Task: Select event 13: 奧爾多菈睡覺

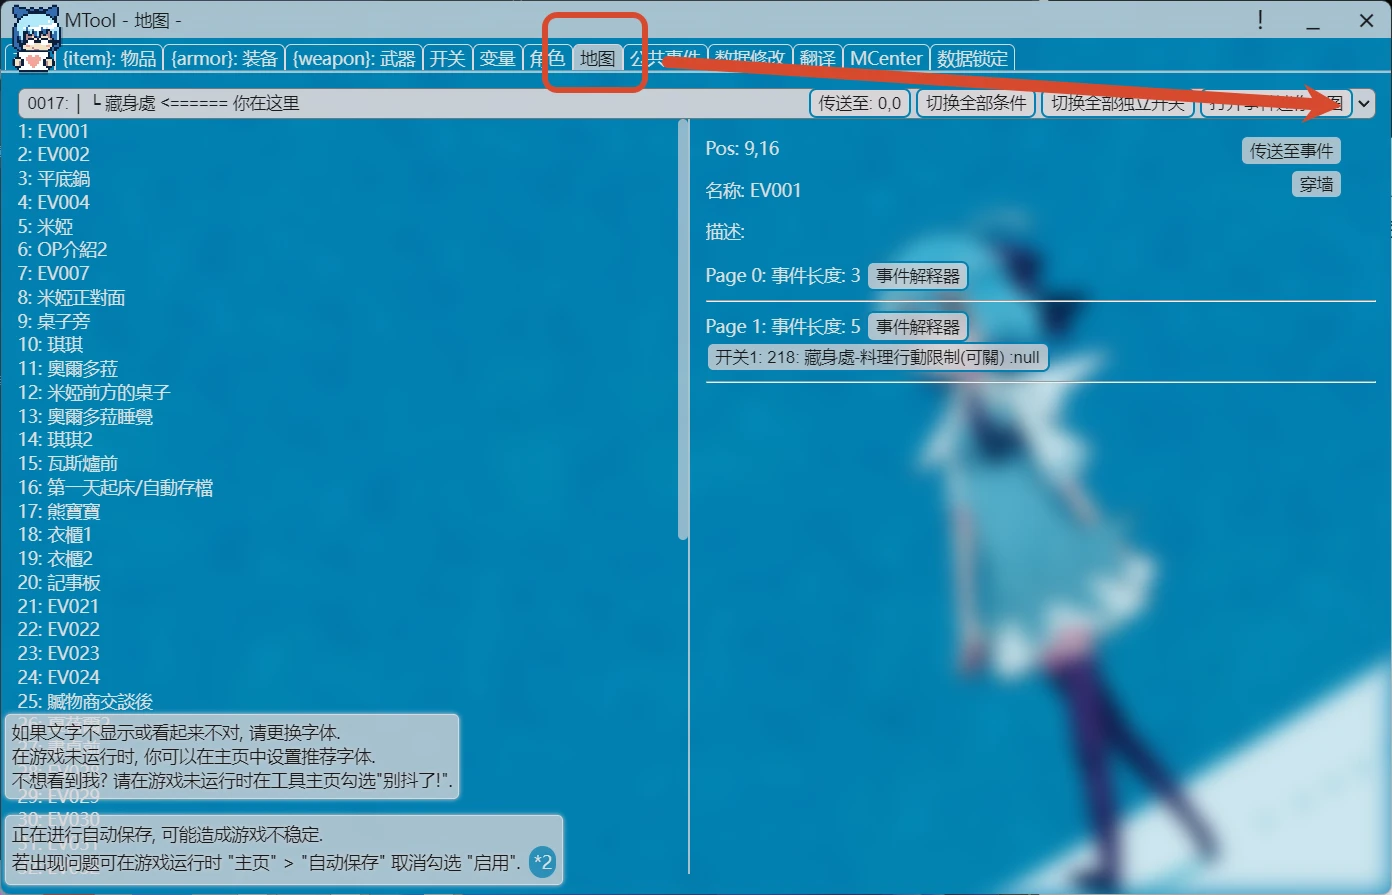Action: tap(85, 417)
